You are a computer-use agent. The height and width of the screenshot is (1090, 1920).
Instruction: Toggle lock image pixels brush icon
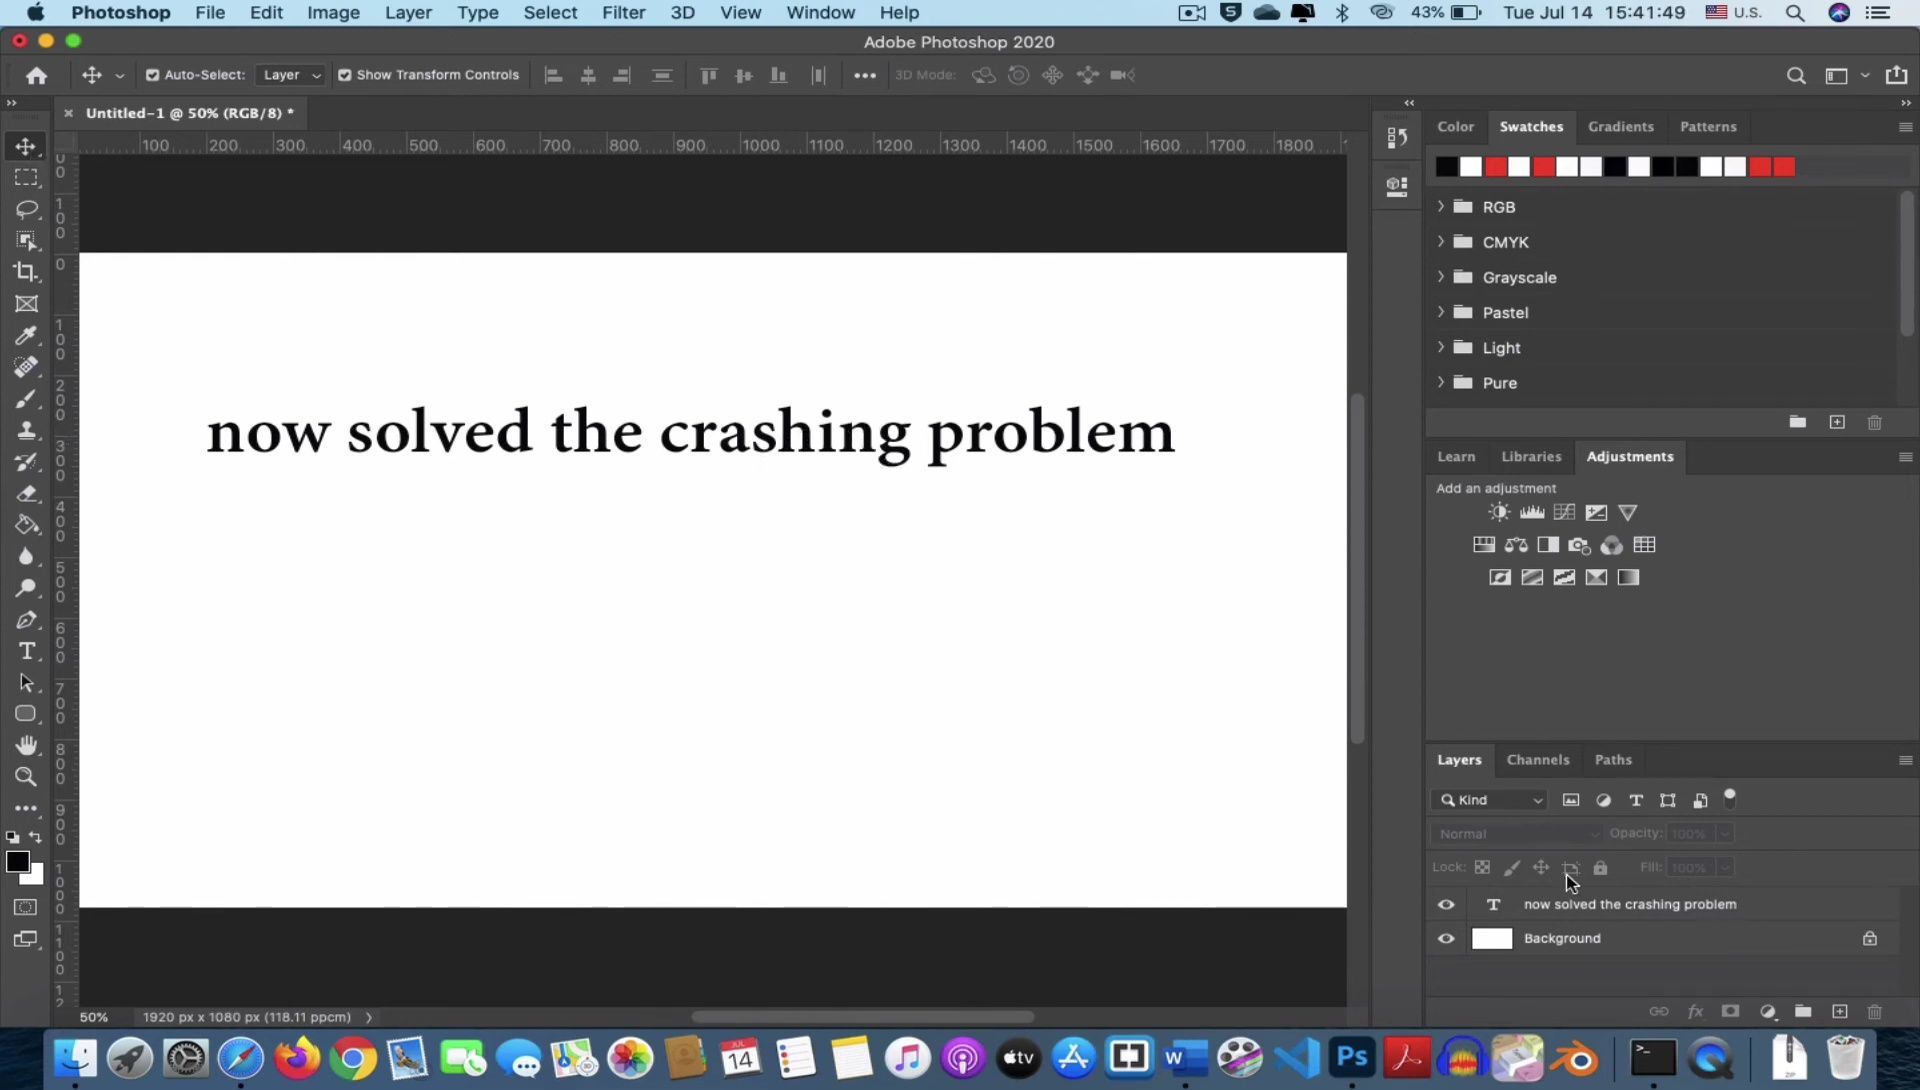tap(1512, 868)
